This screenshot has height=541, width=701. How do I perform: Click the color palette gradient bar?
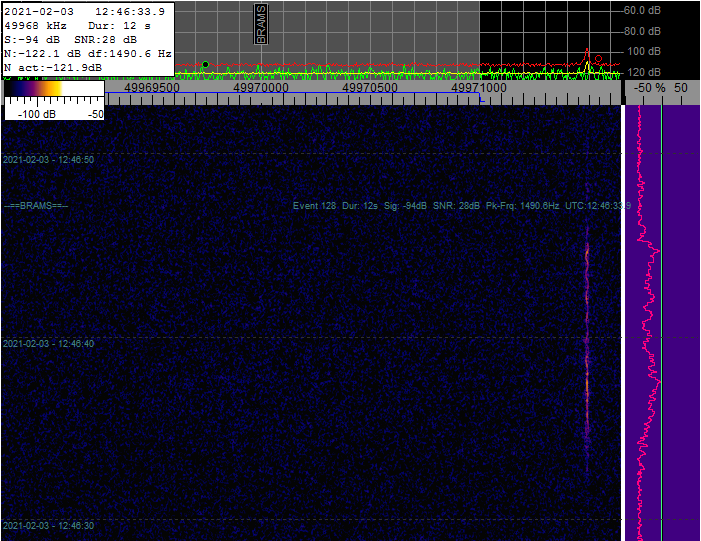(x=54, y=89)
